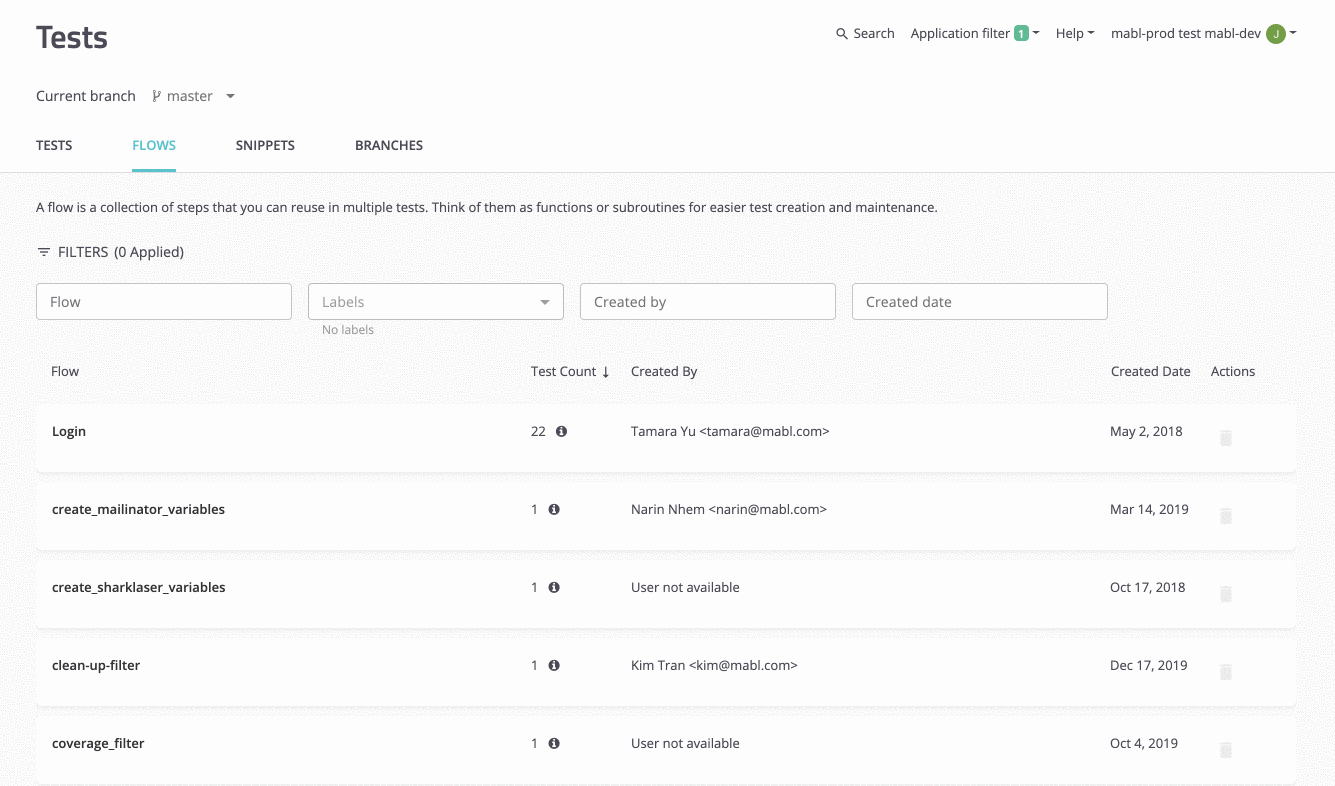
Task: Click info icon in Login row
Action: (x=561, y=432)
